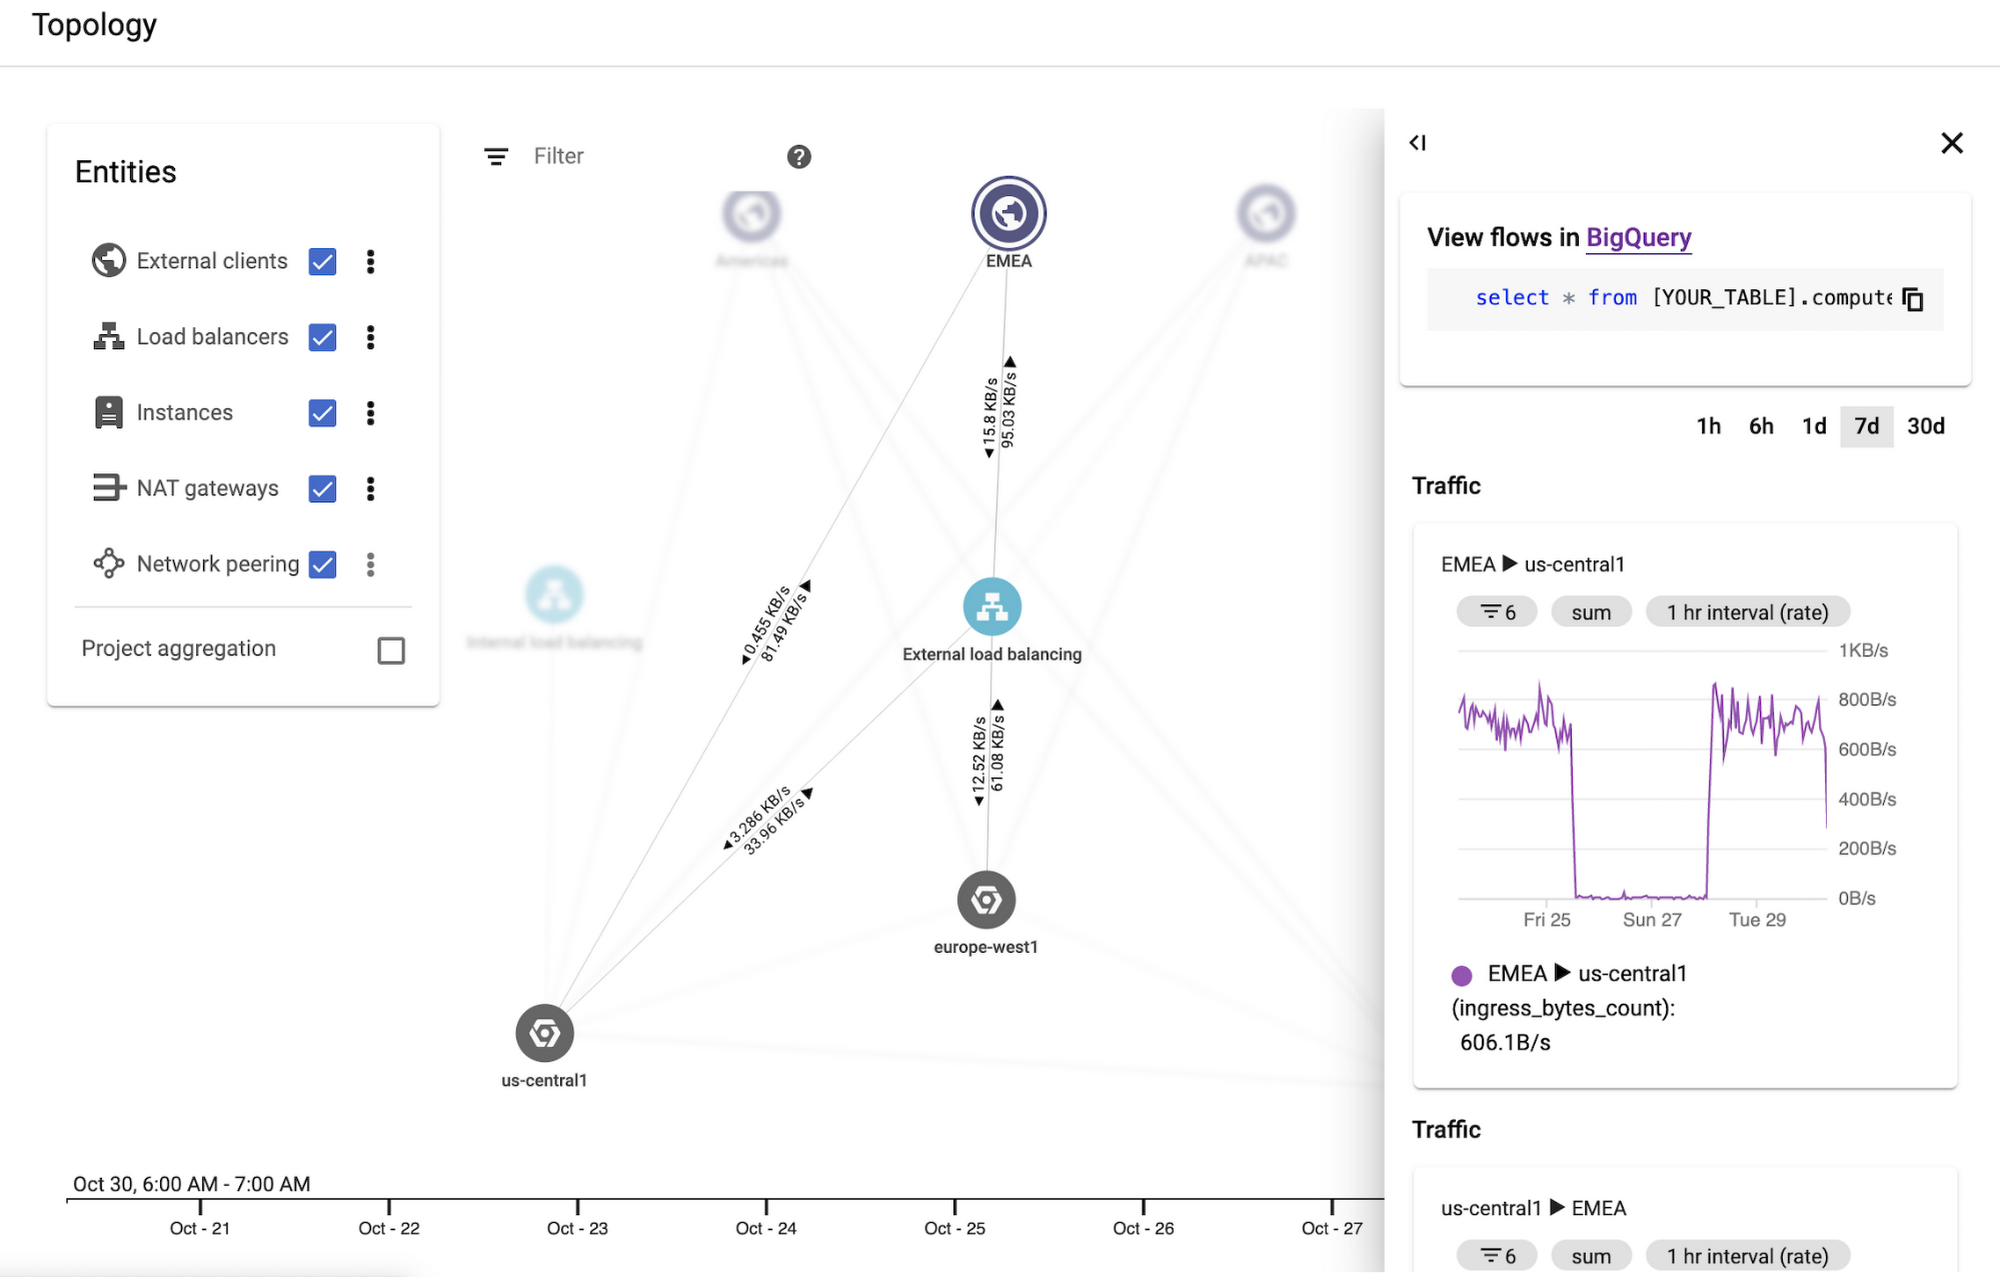2000x1278 pixels.
Task: Click the copy SQL query button
Action: 1915,297
